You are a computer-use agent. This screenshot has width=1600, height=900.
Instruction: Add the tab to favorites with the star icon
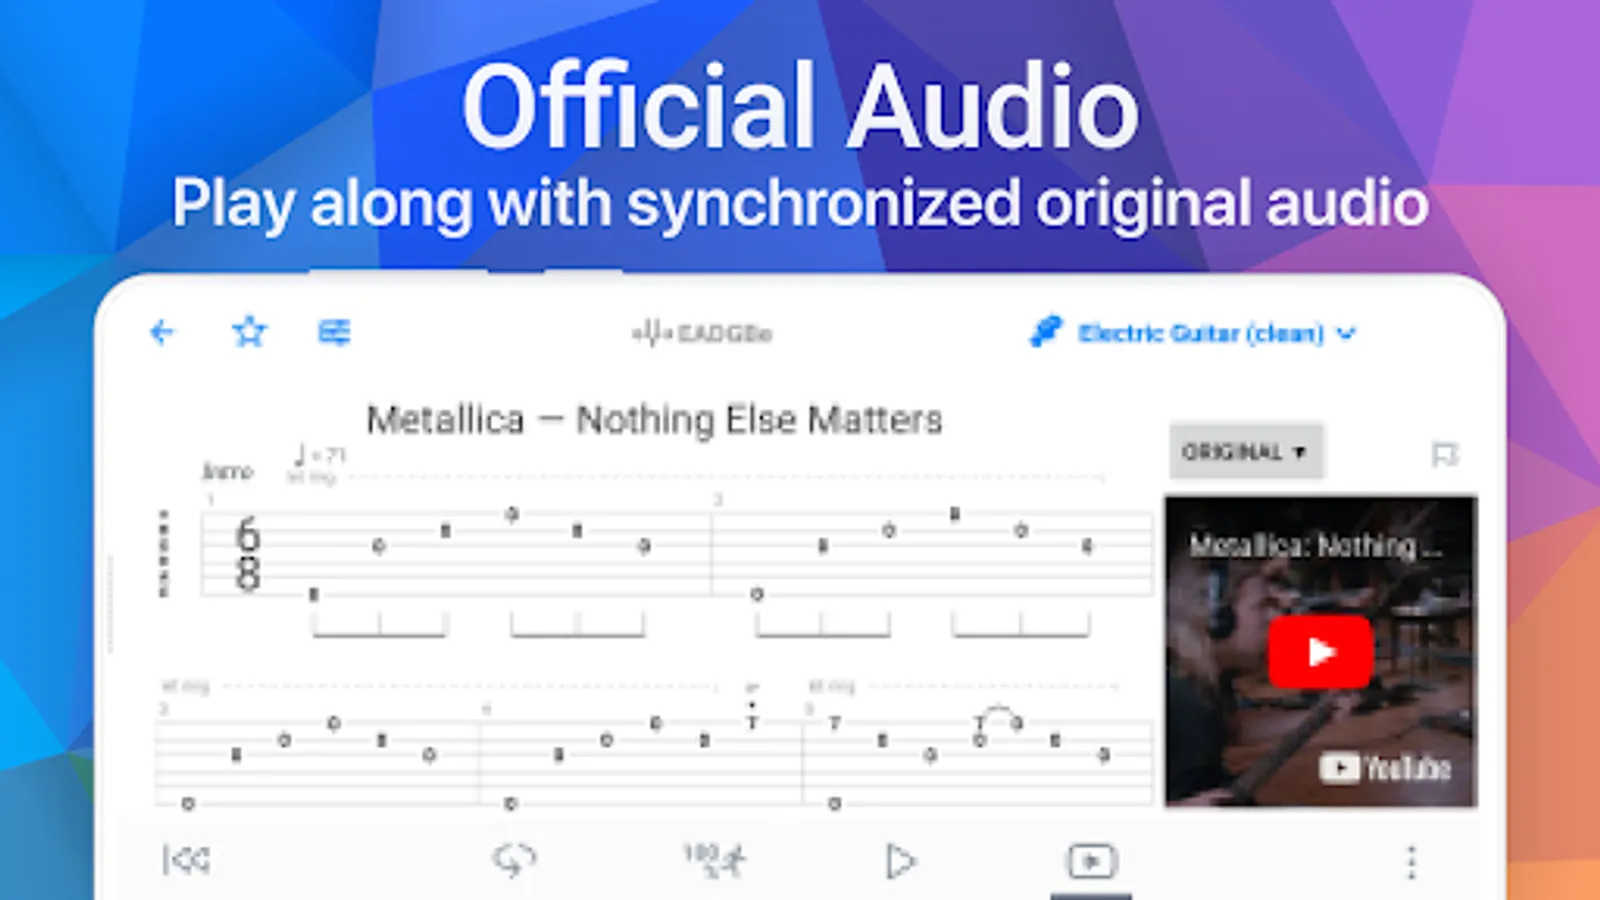coord(249,331)
